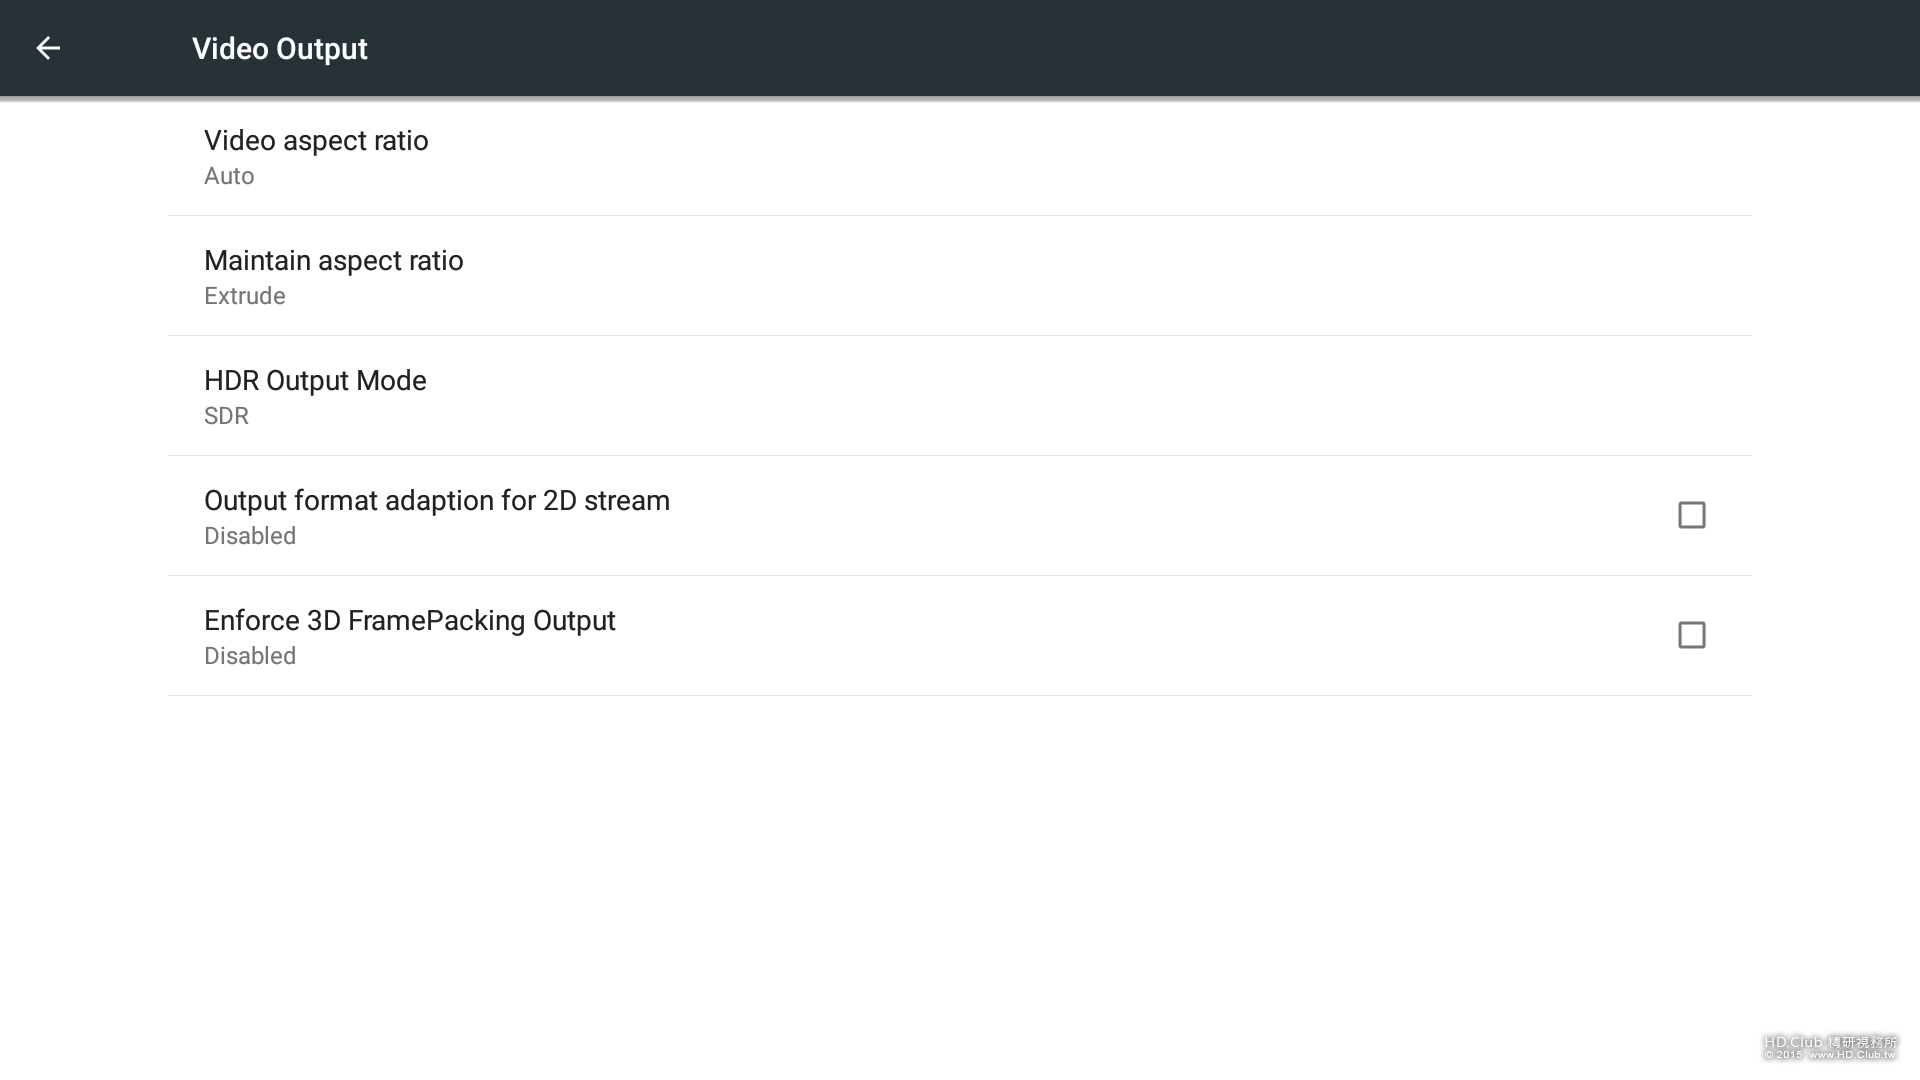1920x1080 pixels.
Task: Select the Enforce 3D FramePacking Output label
Action: pos(410,620)
